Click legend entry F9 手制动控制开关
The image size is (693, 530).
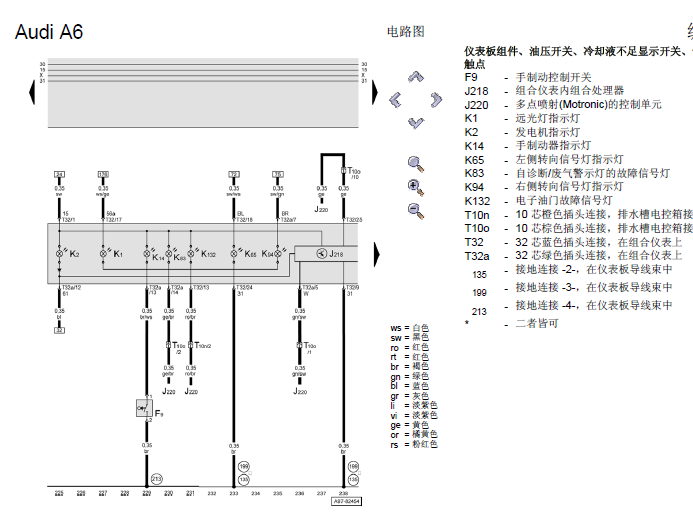528,77
